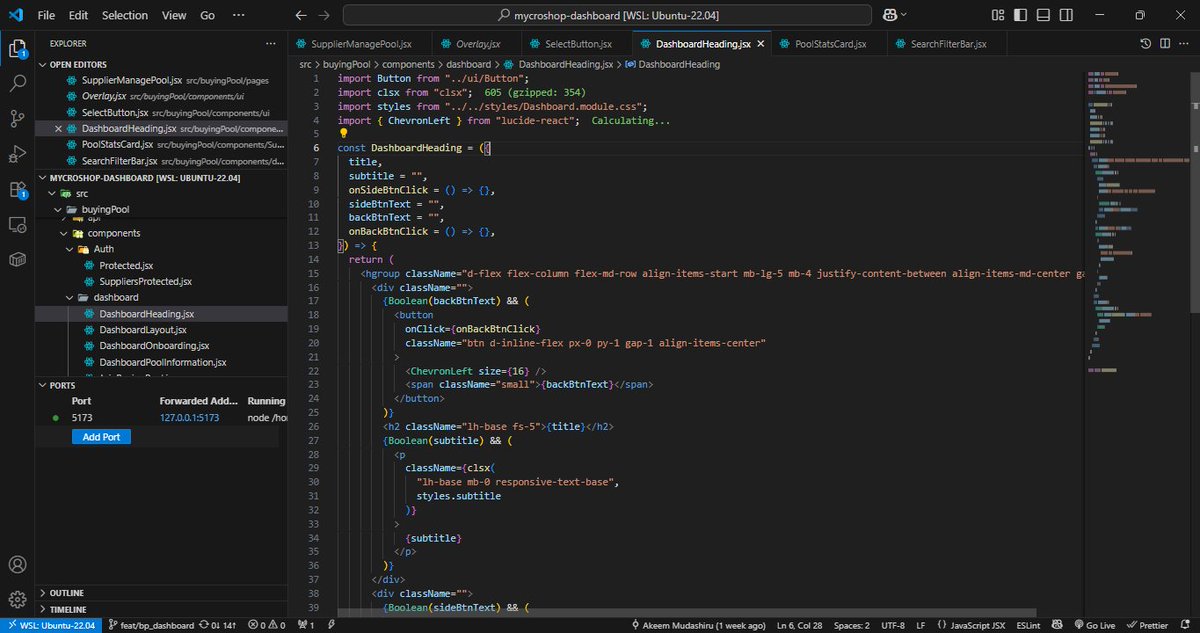1200x633 pixels.
Task: Close the DashboardHeading.jsx tab
Action: pyautogui.click(x=761, y=44)
